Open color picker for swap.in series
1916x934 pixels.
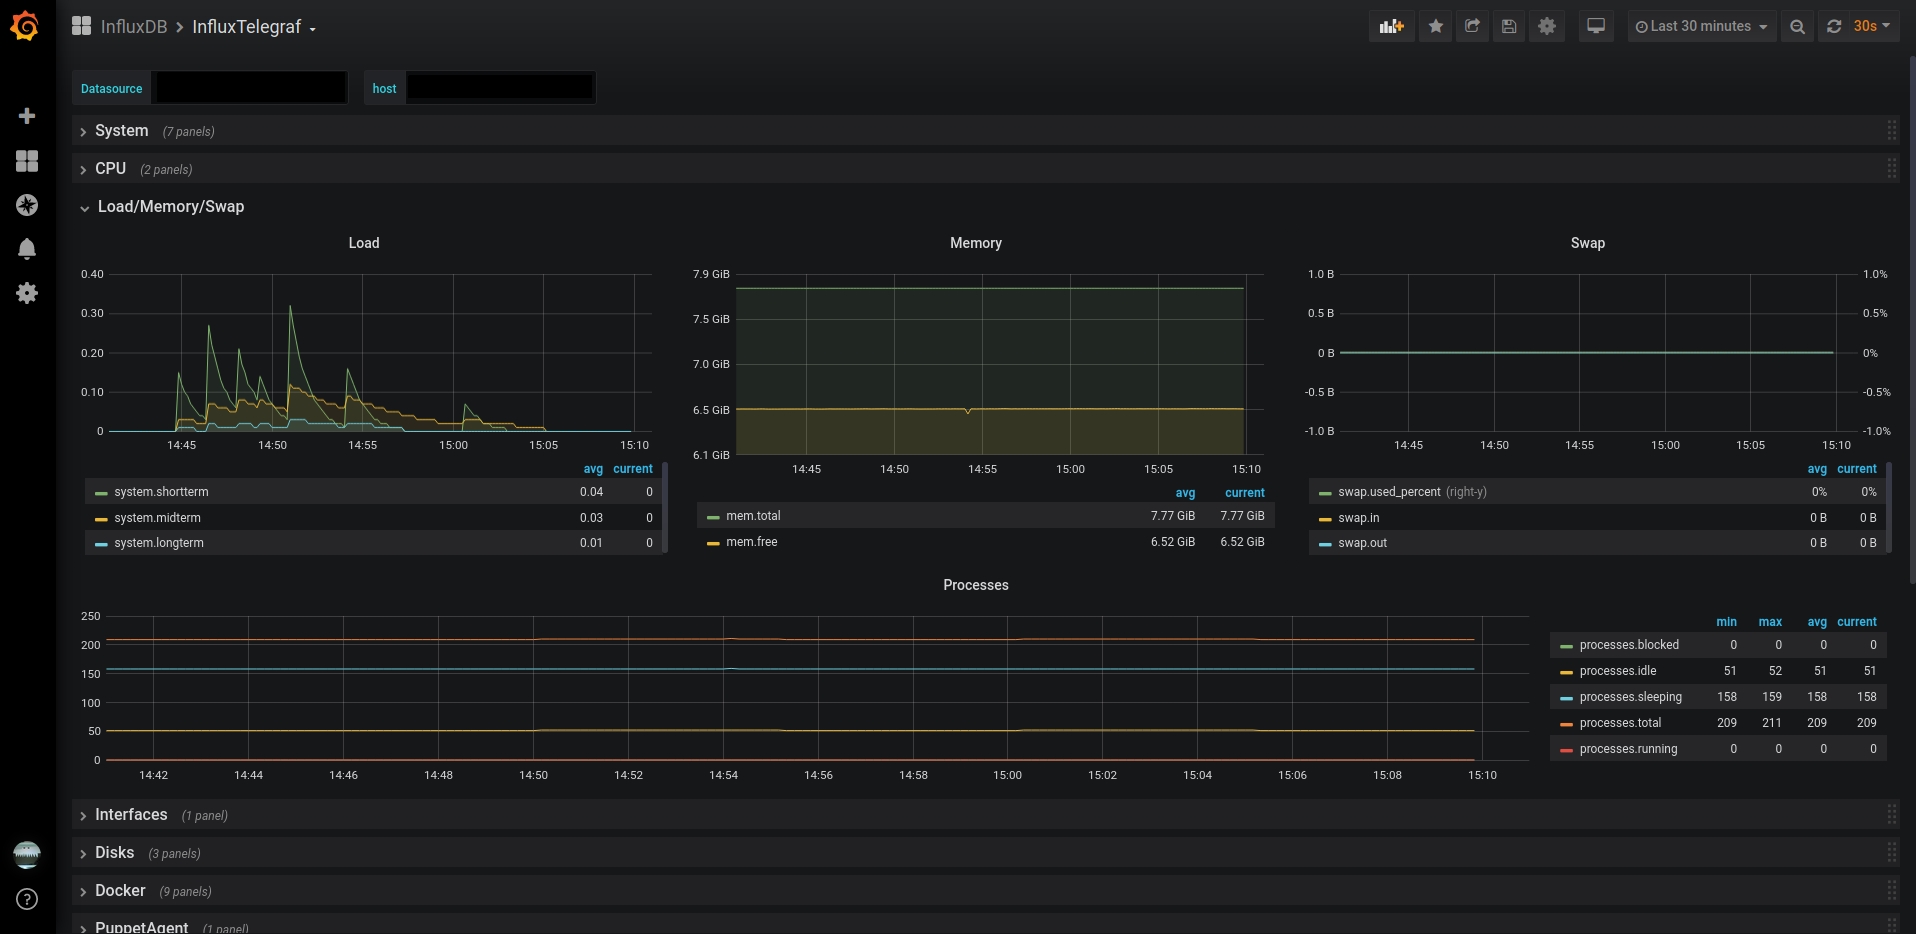pyautogui.click(x=1325, y=519)
